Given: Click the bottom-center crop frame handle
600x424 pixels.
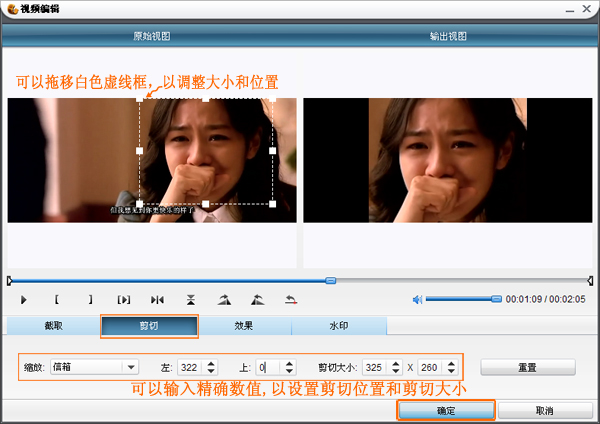Looking at the screenshot, I should [206, 204].
